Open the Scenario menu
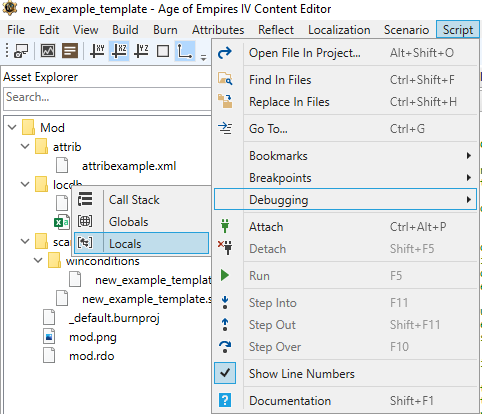The height and width of the screenshot is (414, 482). pyautogui.click(x=406, y=30)
